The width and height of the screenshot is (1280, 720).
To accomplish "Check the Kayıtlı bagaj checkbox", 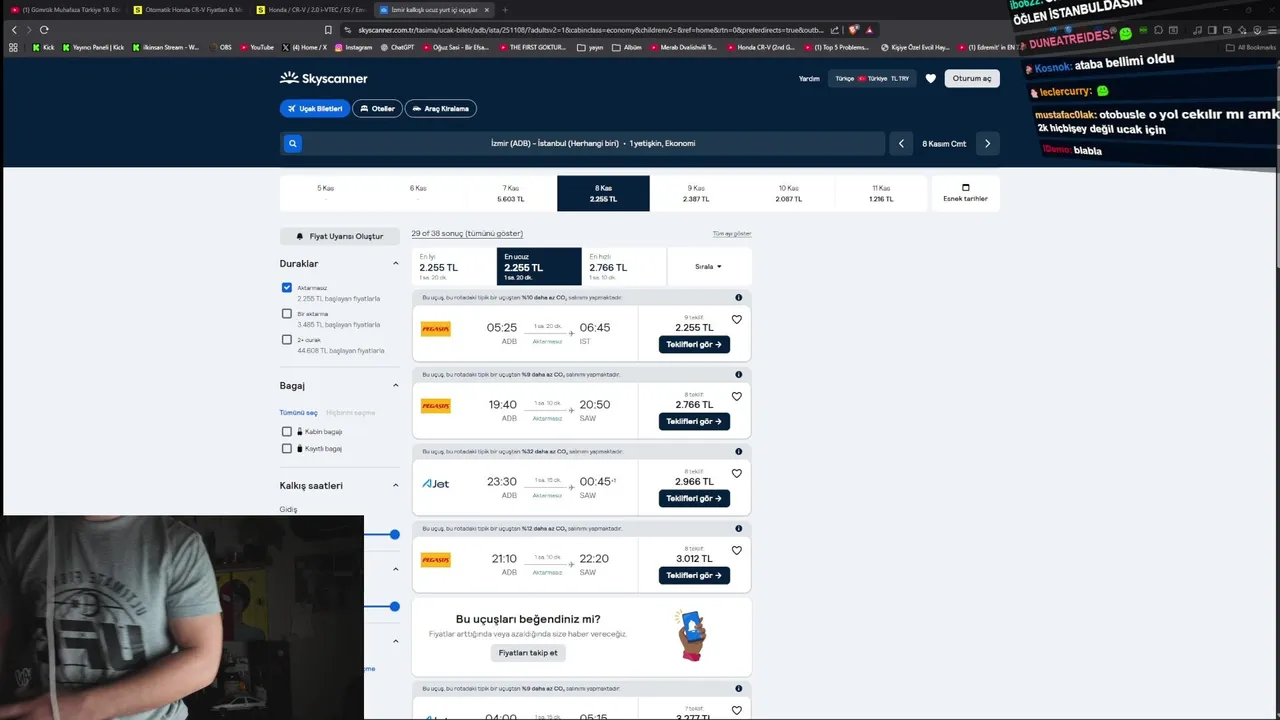I will click(287, 448).
